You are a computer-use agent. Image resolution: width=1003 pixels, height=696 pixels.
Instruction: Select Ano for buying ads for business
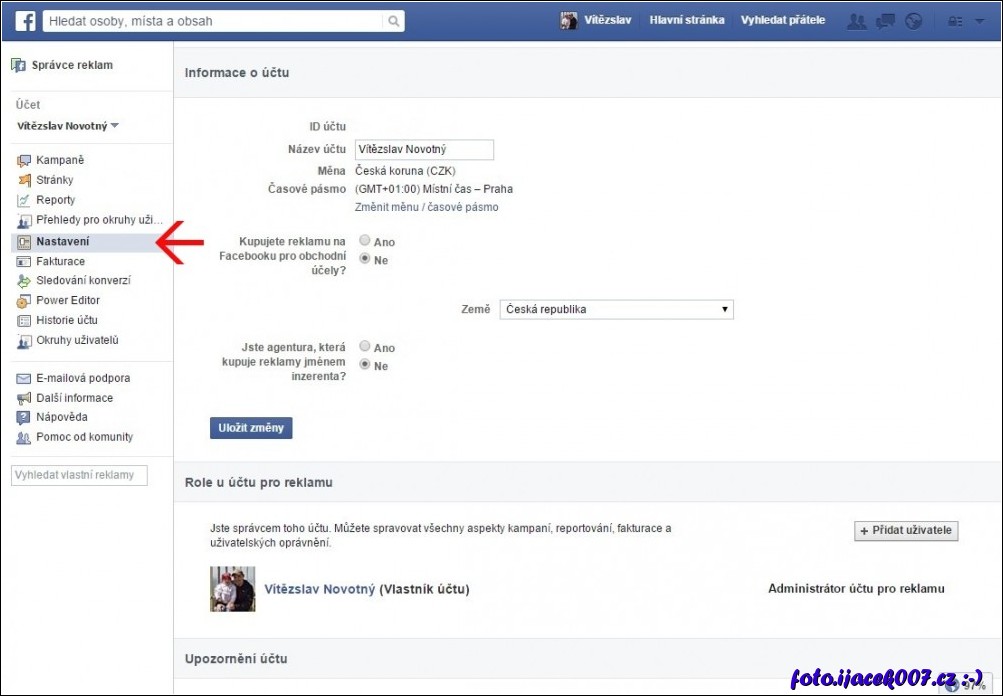pos(365,241)
